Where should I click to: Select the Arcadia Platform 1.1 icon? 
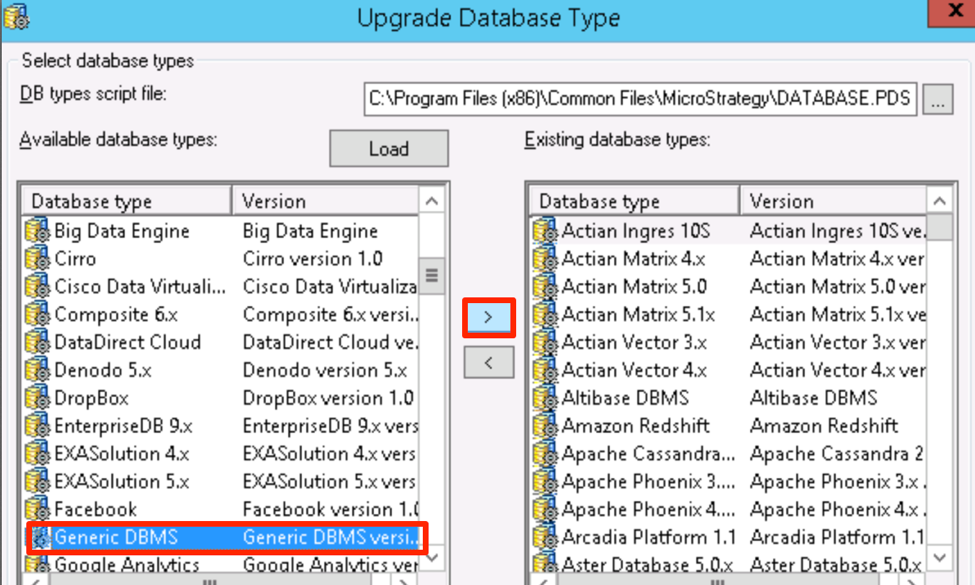(545, 538)
